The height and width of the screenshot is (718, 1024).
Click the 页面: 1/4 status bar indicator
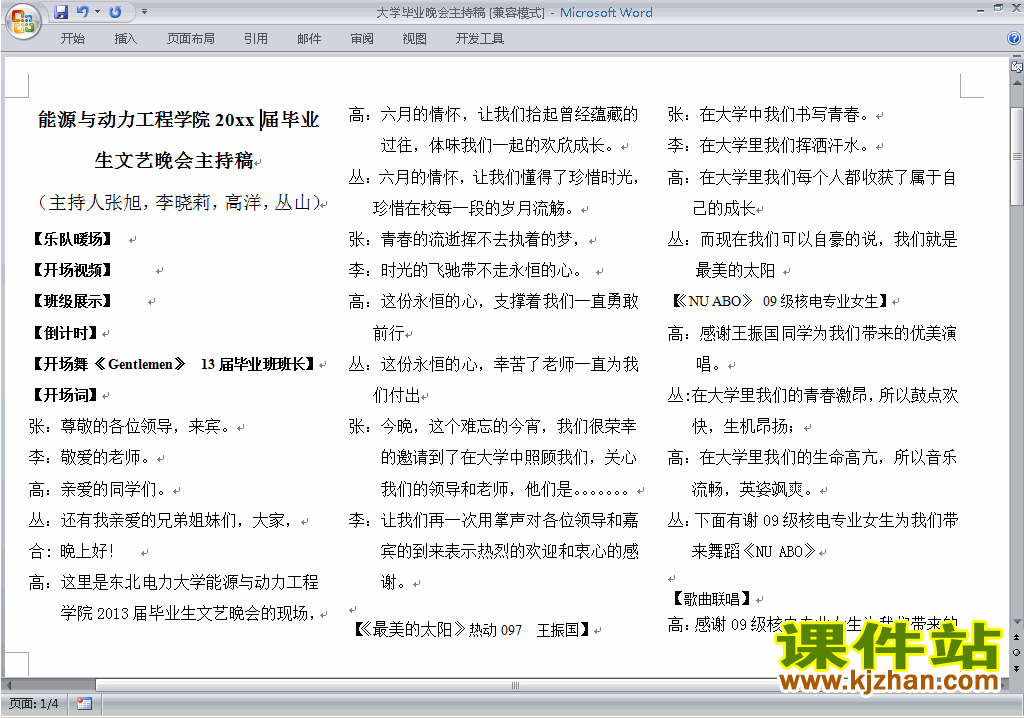pyautogui.click(x=33, y=704)
